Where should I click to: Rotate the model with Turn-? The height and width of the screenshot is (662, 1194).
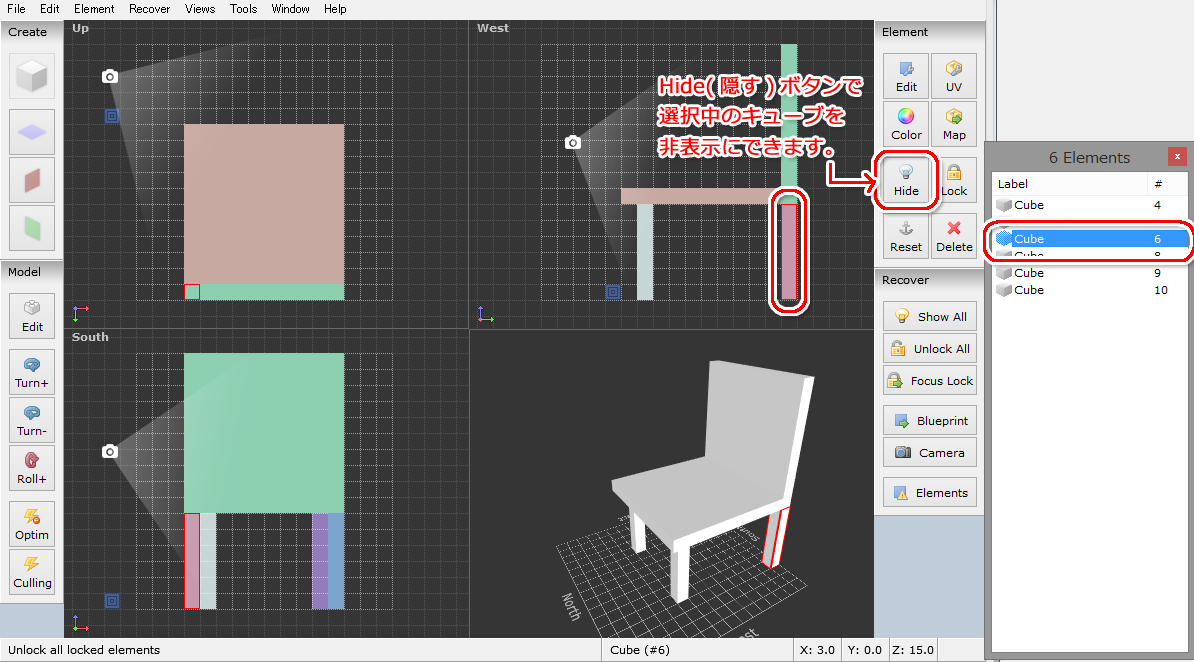pos(32,420)
